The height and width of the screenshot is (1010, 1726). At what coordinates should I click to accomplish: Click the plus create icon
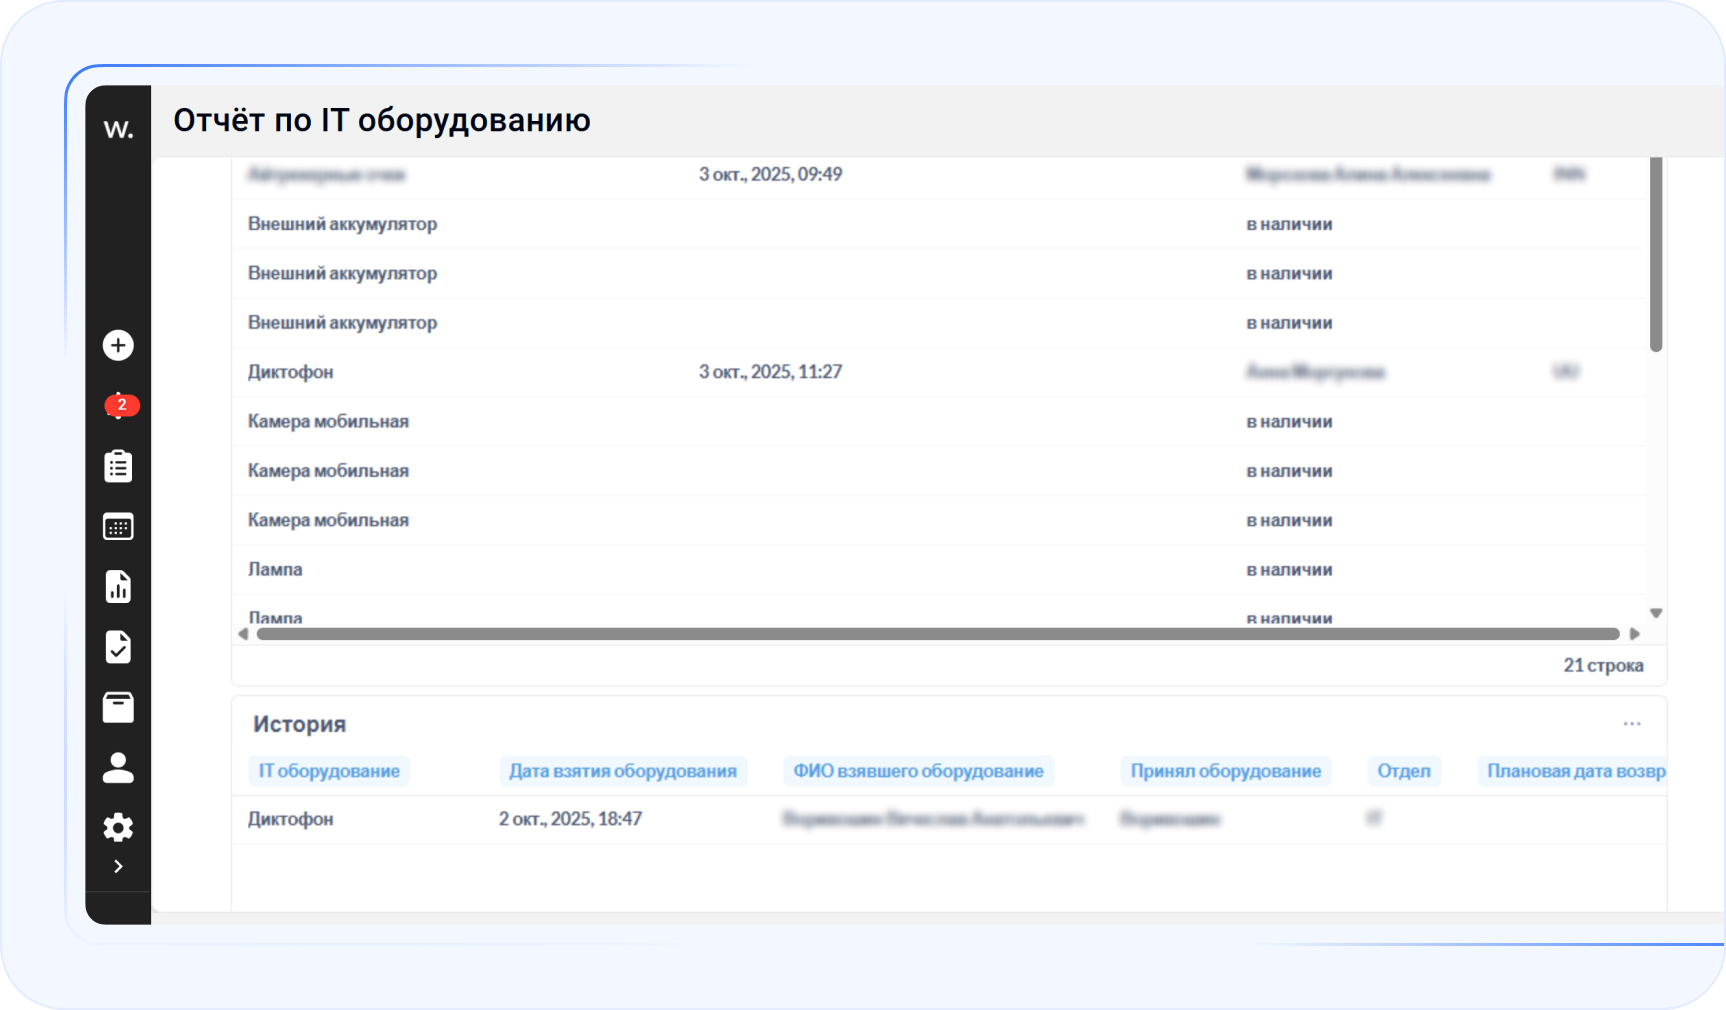click(118, 345)
